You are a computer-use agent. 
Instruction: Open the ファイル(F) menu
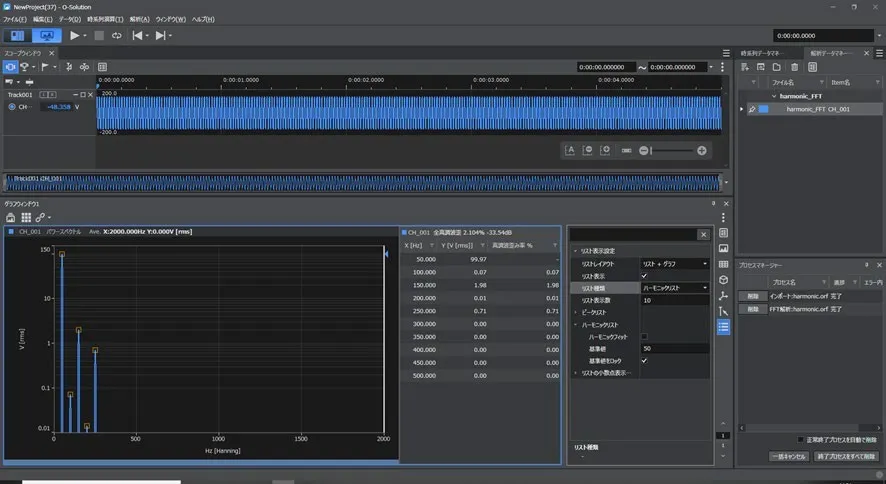tap(15, 19)
